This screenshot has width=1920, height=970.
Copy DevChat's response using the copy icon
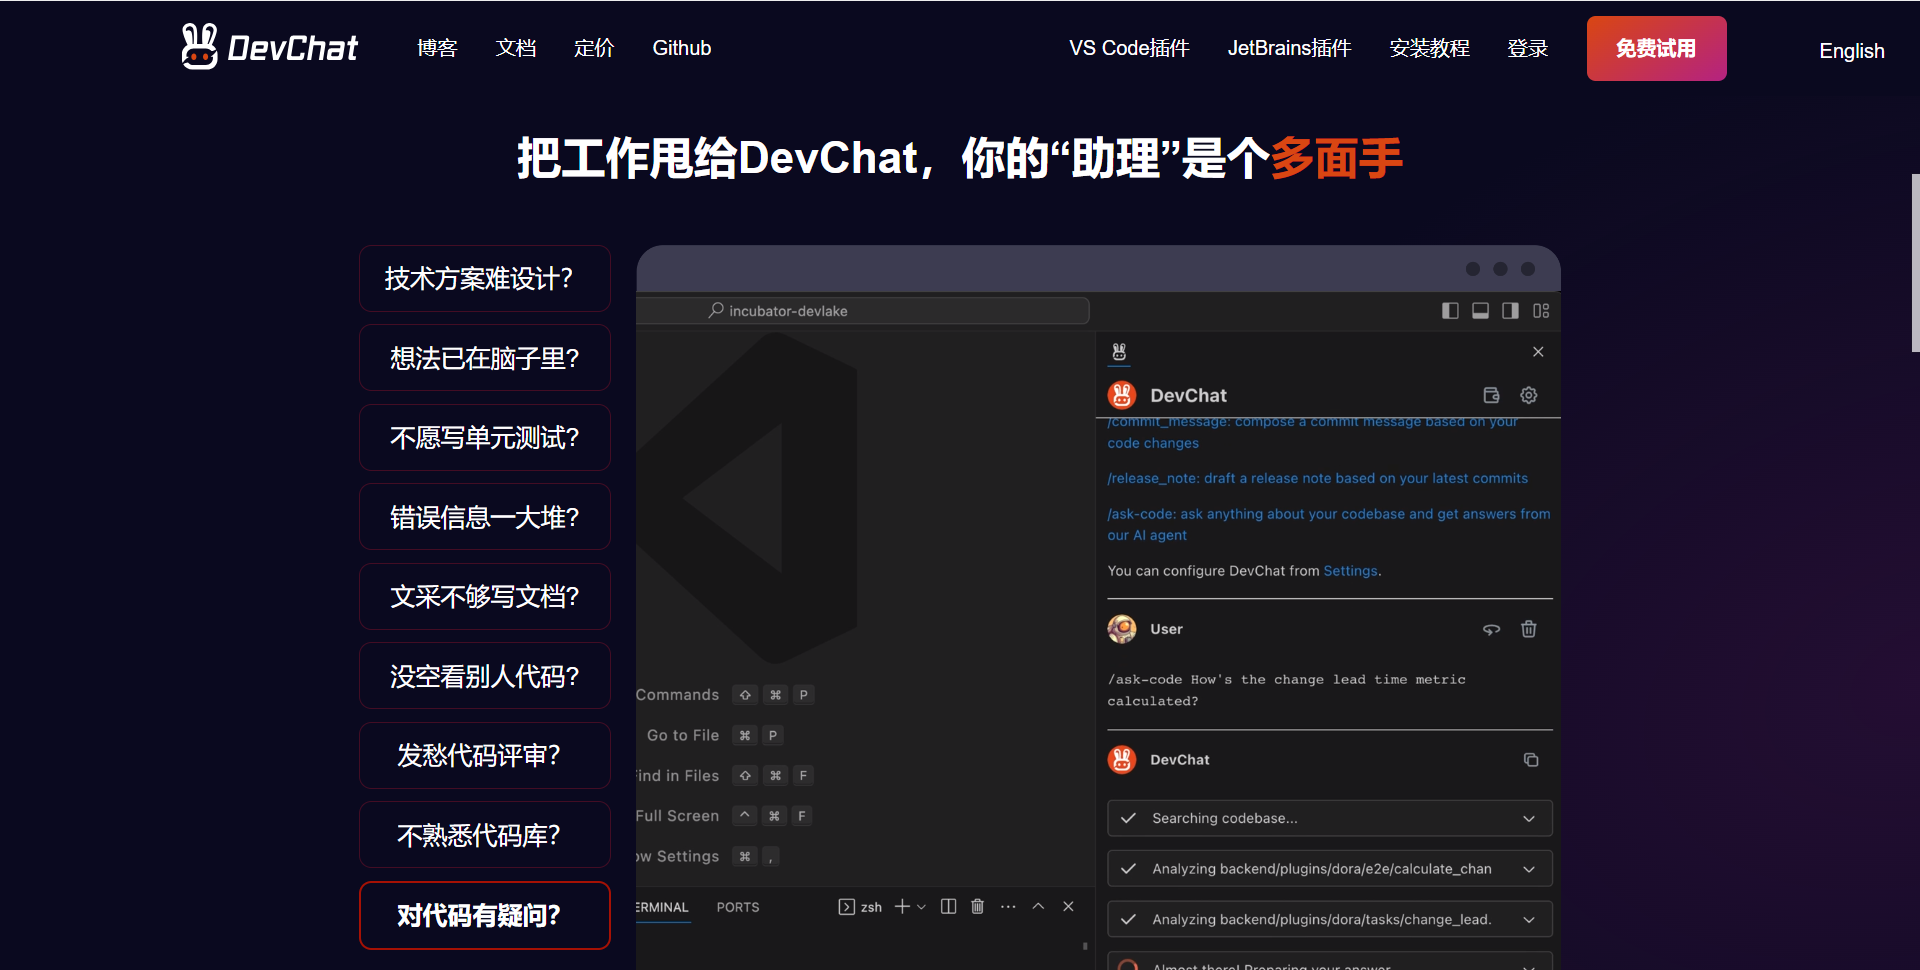tap(1531, 760)
